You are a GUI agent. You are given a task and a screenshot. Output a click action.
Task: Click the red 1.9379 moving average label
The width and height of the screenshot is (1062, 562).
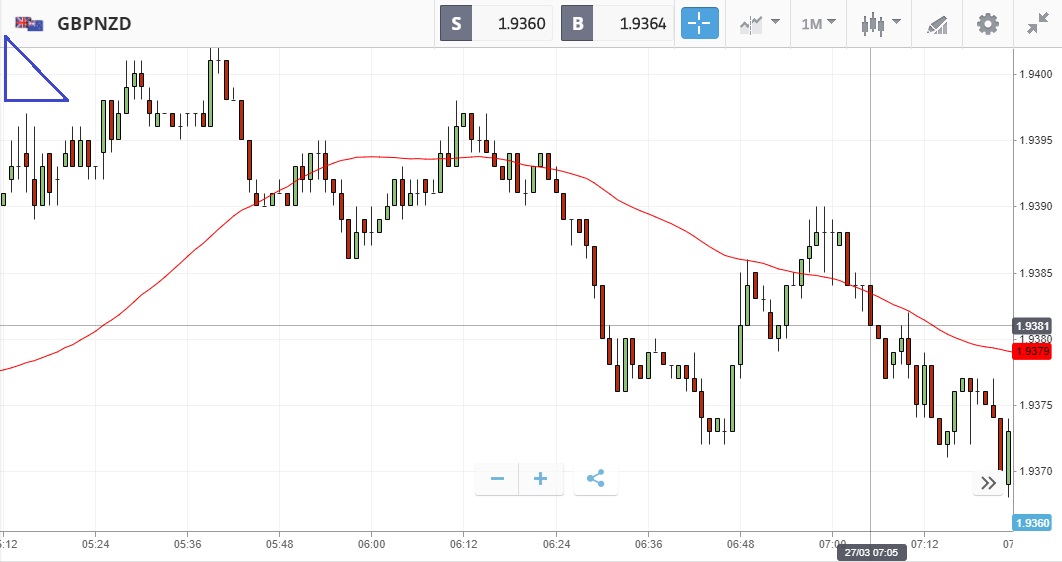(1031, 351)
